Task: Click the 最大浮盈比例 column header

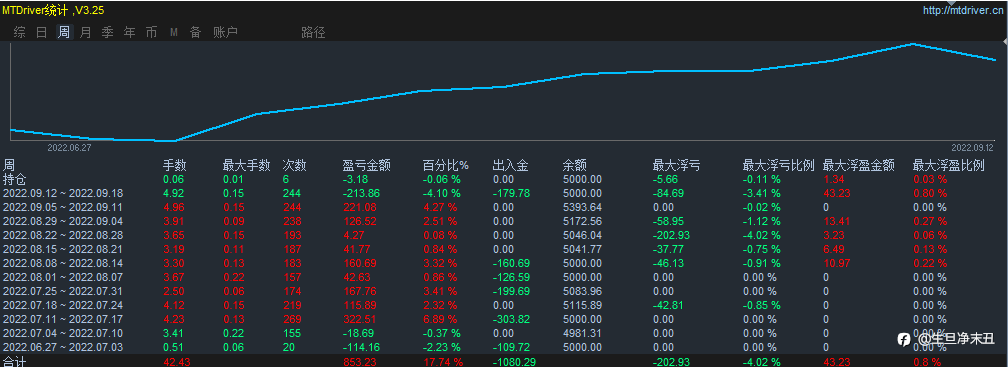Action: [x=949, y=165]
